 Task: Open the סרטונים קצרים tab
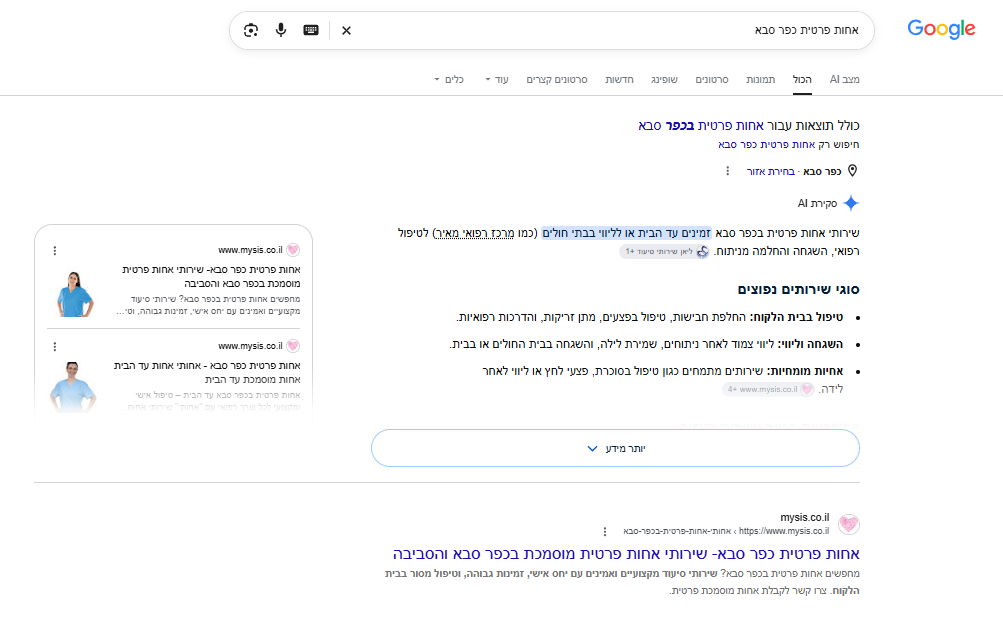pos(557,79)
